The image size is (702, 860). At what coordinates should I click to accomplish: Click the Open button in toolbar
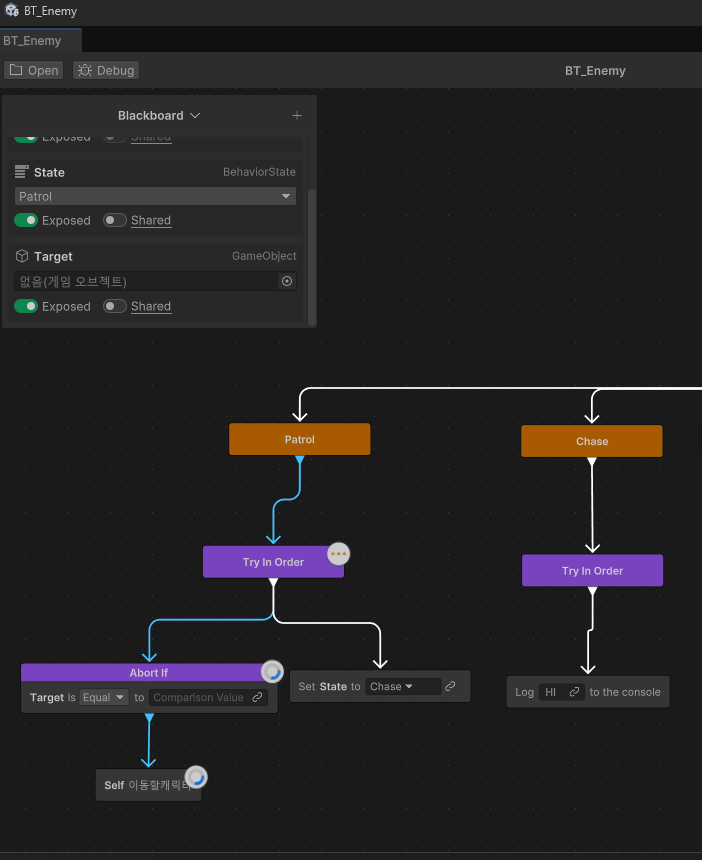tap(34, 70)
